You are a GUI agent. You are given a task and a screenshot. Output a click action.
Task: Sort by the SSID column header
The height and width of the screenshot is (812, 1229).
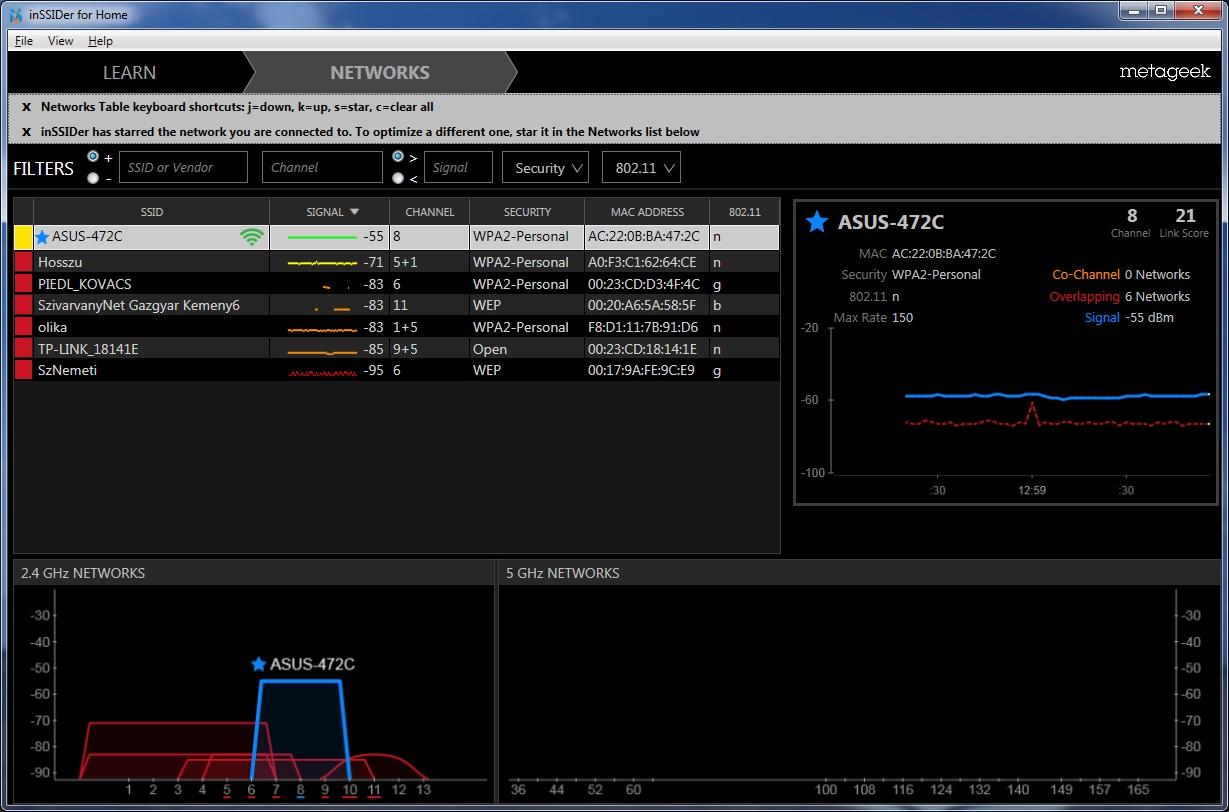151,212
